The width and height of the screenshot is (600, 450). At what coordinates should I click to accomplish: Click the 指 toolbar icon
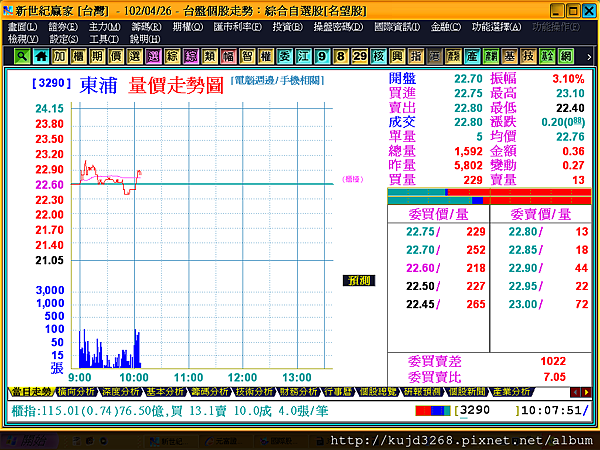pyautogui.click(x=416, y=56)
